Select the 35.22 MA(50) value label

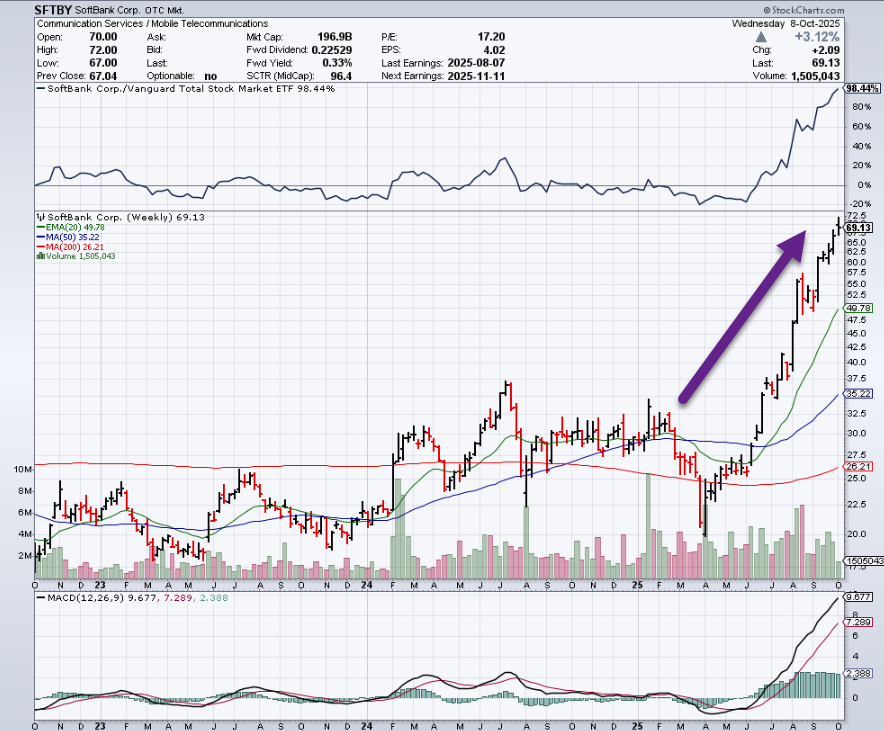point(860,394)
